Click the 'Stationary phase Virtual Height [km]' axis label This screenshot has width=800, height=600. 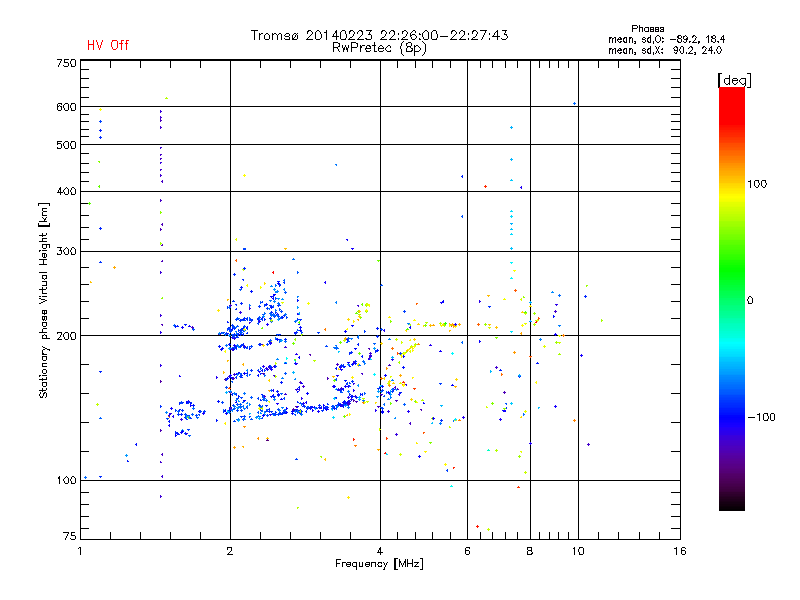[x=43, y=301]
